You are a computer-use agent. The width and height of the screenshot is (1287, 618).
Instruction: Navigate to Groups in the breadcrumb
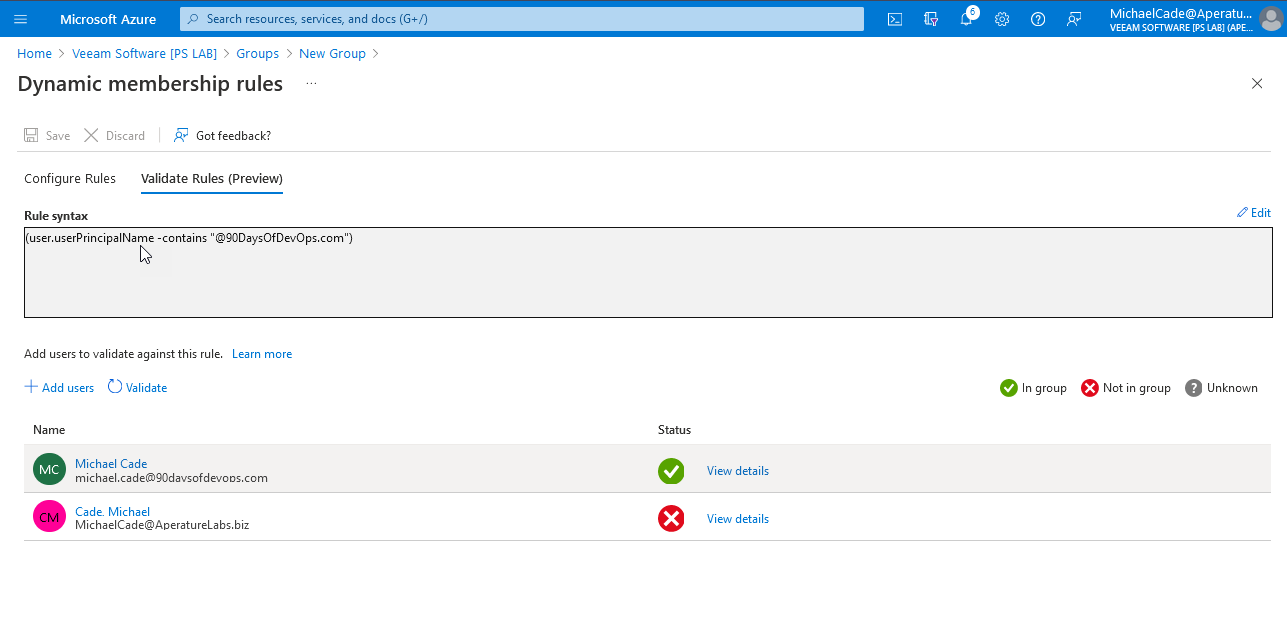(257, 53)
